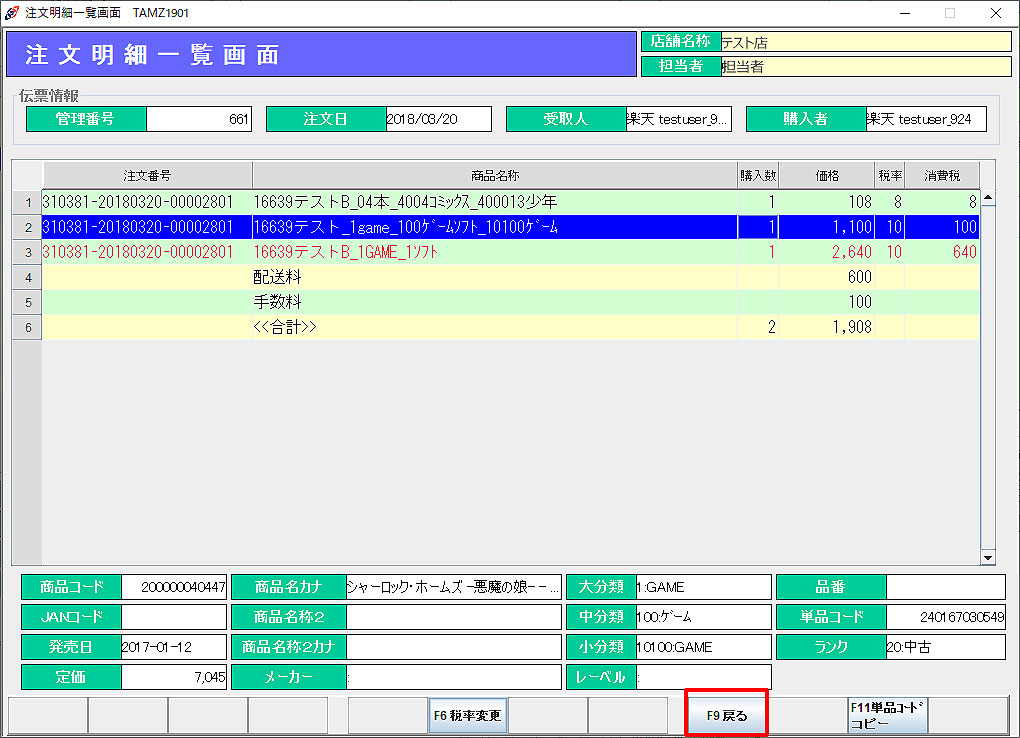Click the ランク field showing 20:中古
Image resolution: width=1020 pixels, height=738 pixels.
(x=945, y=647)
